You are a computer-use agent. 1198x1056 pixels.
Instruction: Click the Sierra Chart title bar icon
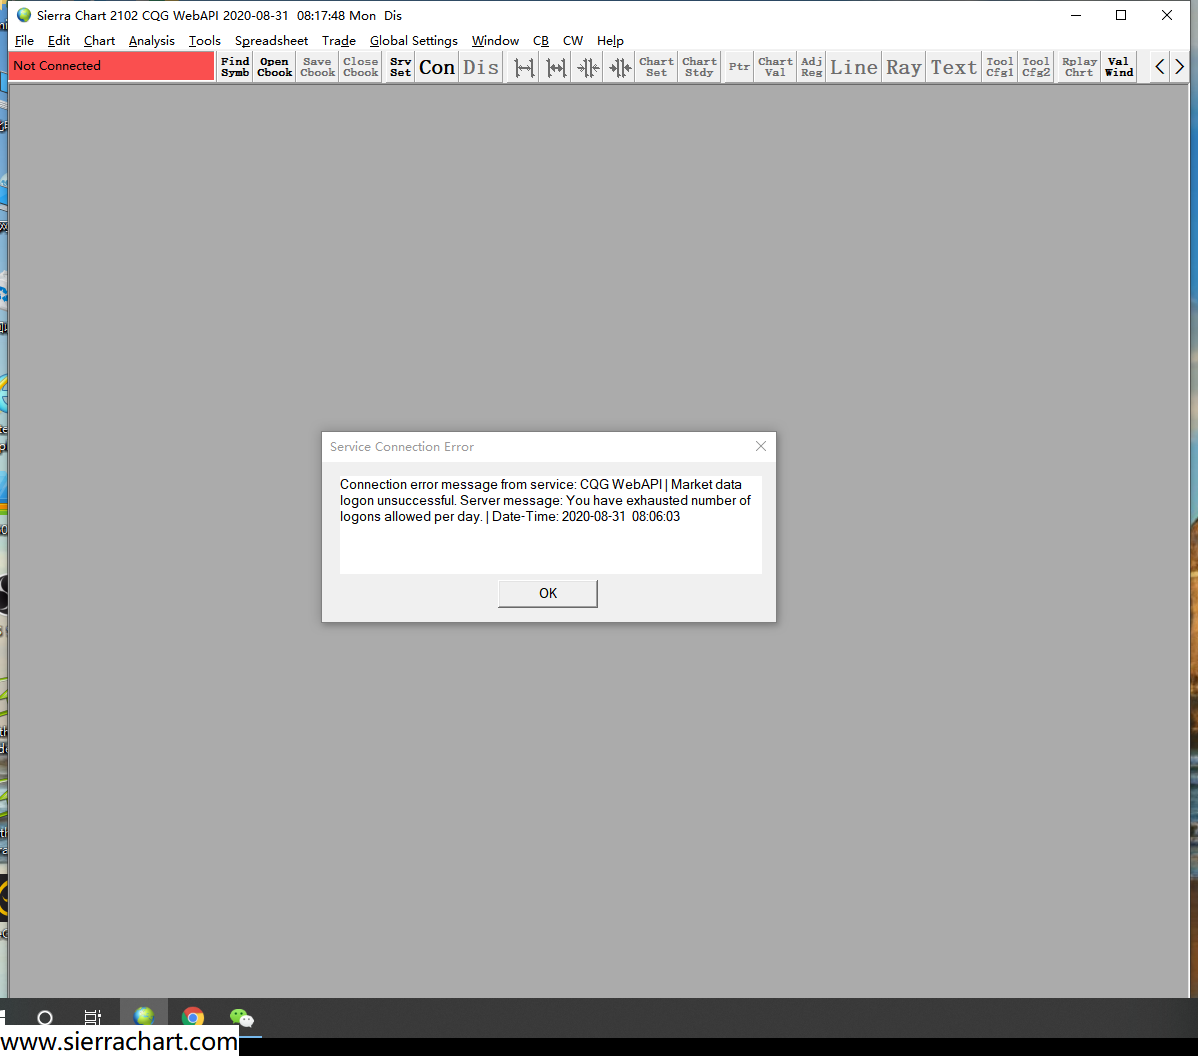coord(24,15)
